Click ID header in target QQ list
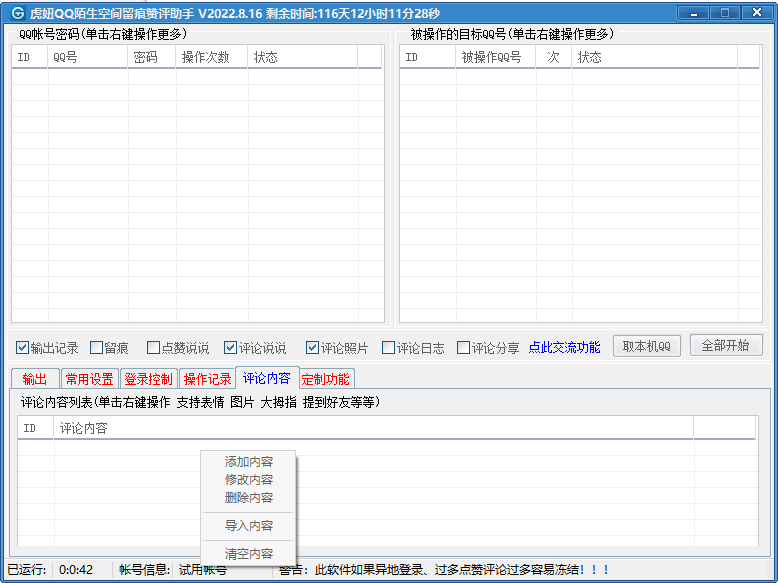The image size is (778, 583). tap(428, 57)
